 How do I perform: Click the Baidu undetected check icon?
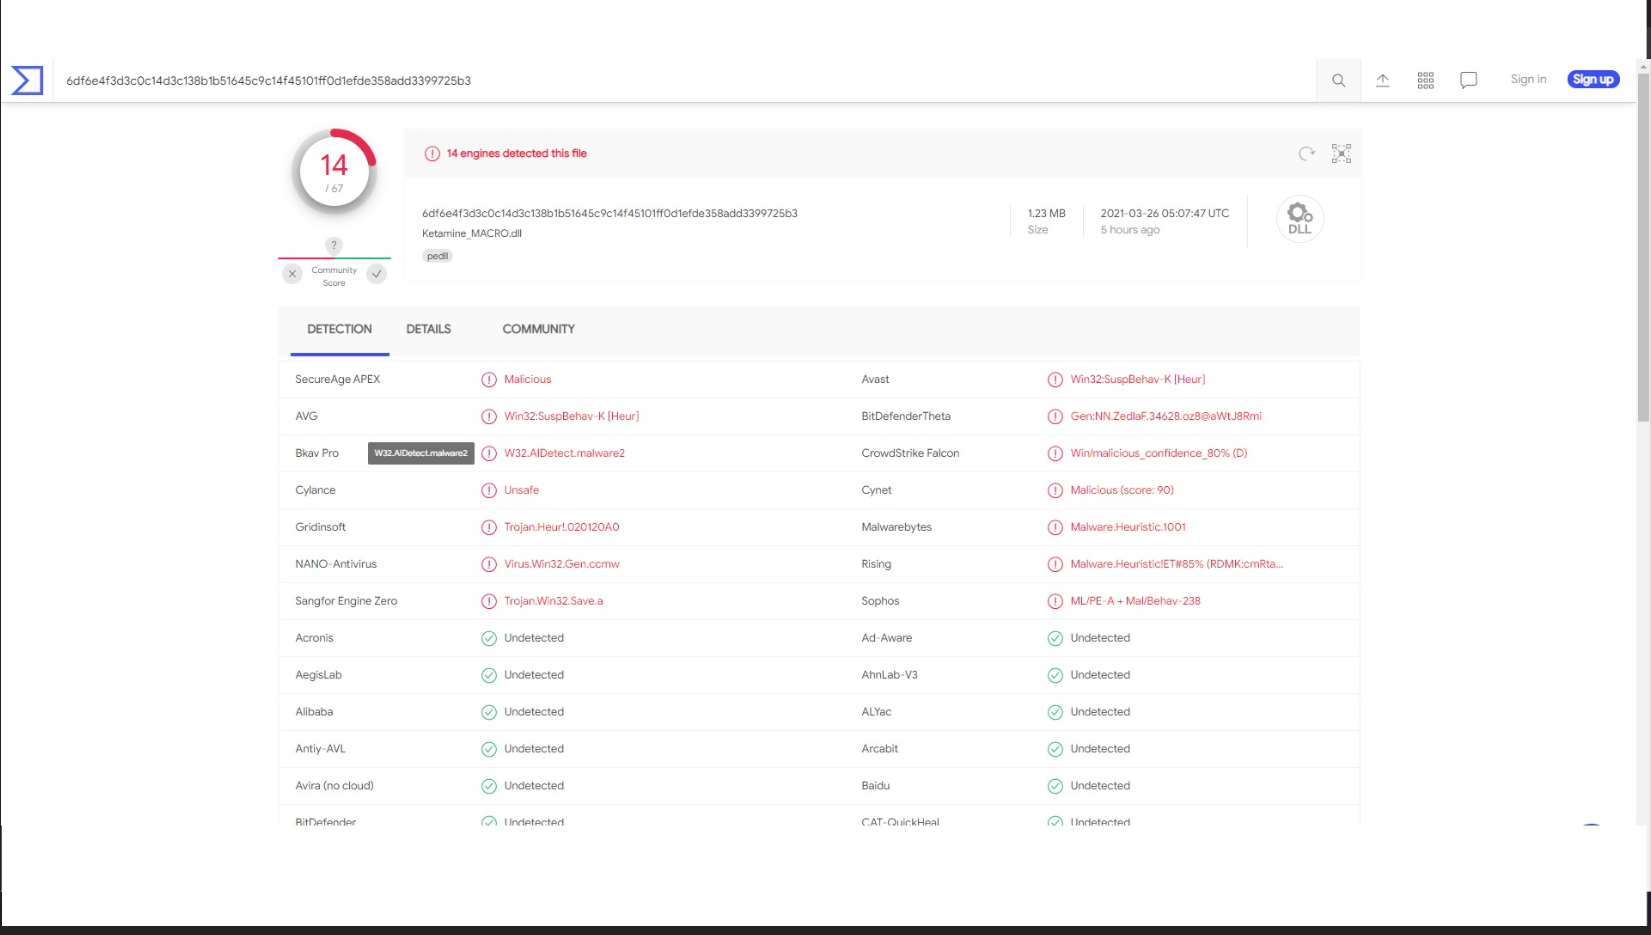[x=1055, y=786]
